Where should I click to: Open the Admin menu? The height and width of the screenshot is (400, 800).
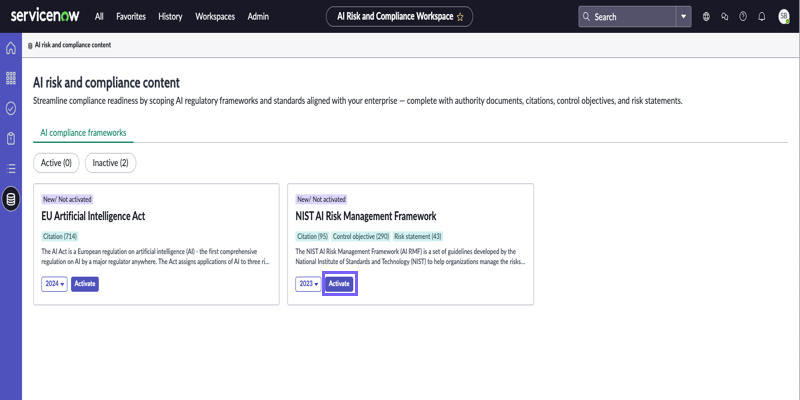tap(258, 17)
